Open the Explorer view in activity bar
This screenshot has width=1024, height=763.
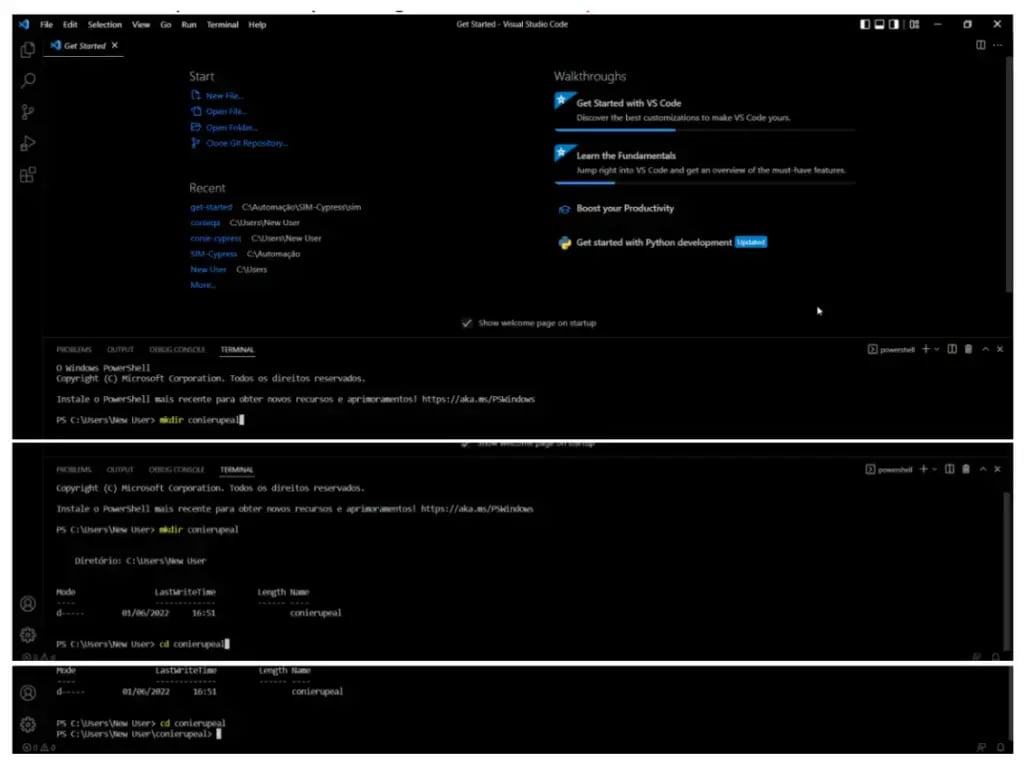click(28, 50)
